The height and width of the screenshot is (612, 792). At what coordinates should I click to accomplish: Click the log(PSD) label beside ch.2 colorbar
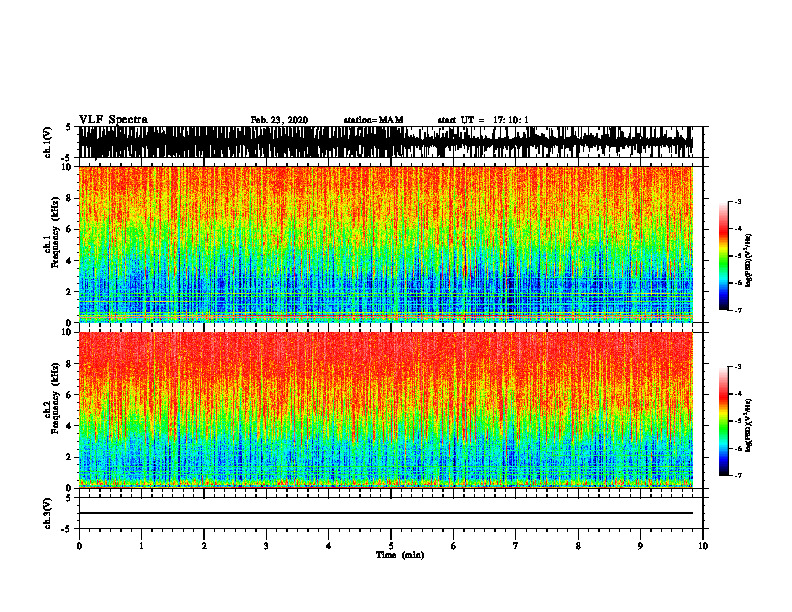click(749, 425)
